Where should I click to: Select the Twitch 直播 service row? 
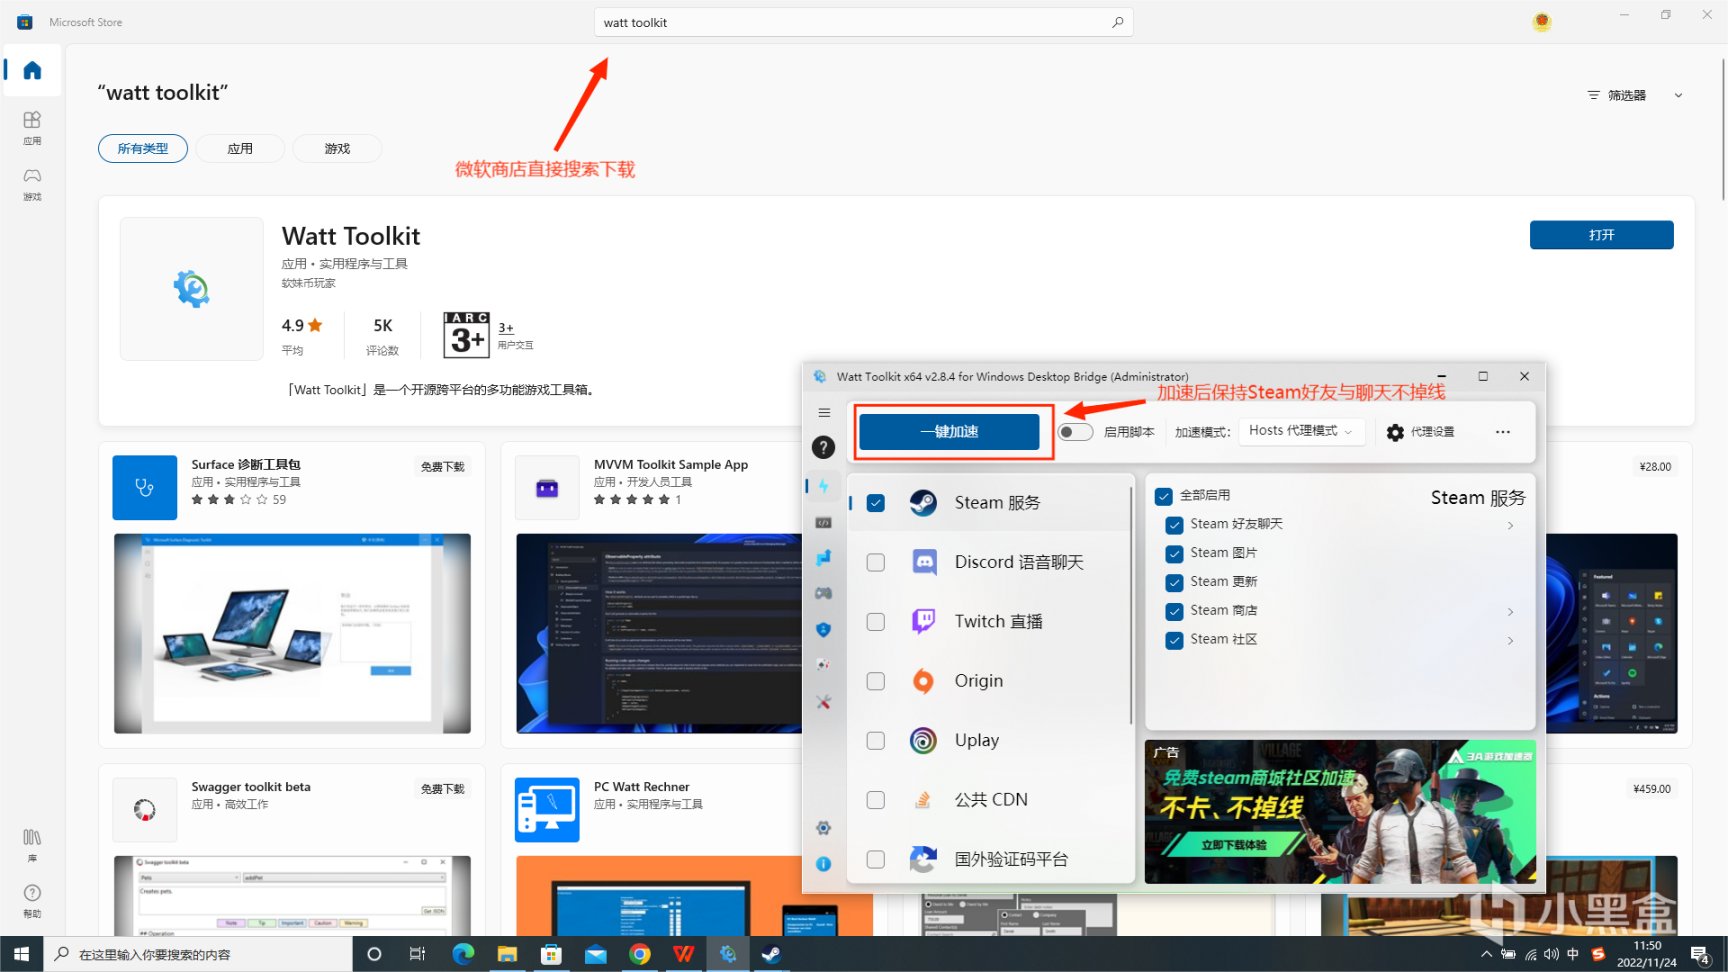(990, 622)
